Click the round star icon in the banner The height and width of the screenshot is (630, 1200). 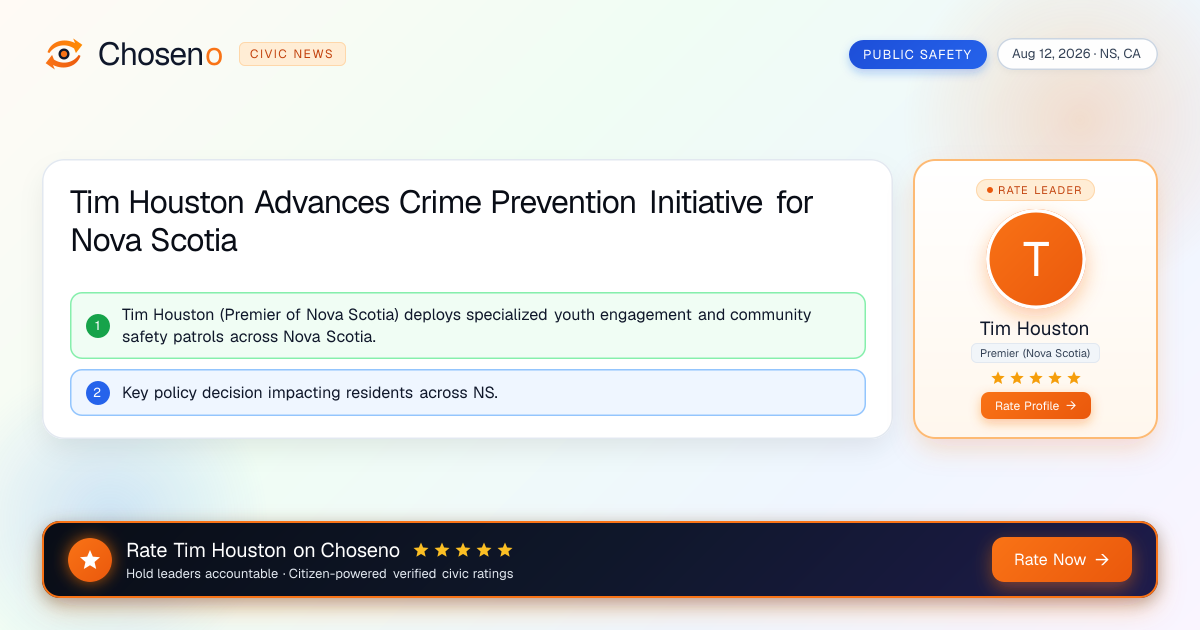(90, 560)
